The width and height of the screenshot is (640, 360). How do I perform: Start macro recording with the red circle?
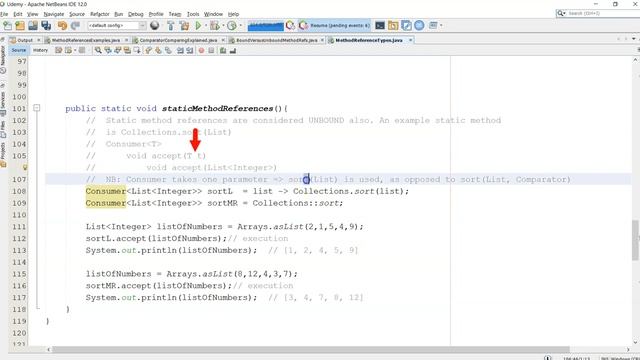(201, 51)
